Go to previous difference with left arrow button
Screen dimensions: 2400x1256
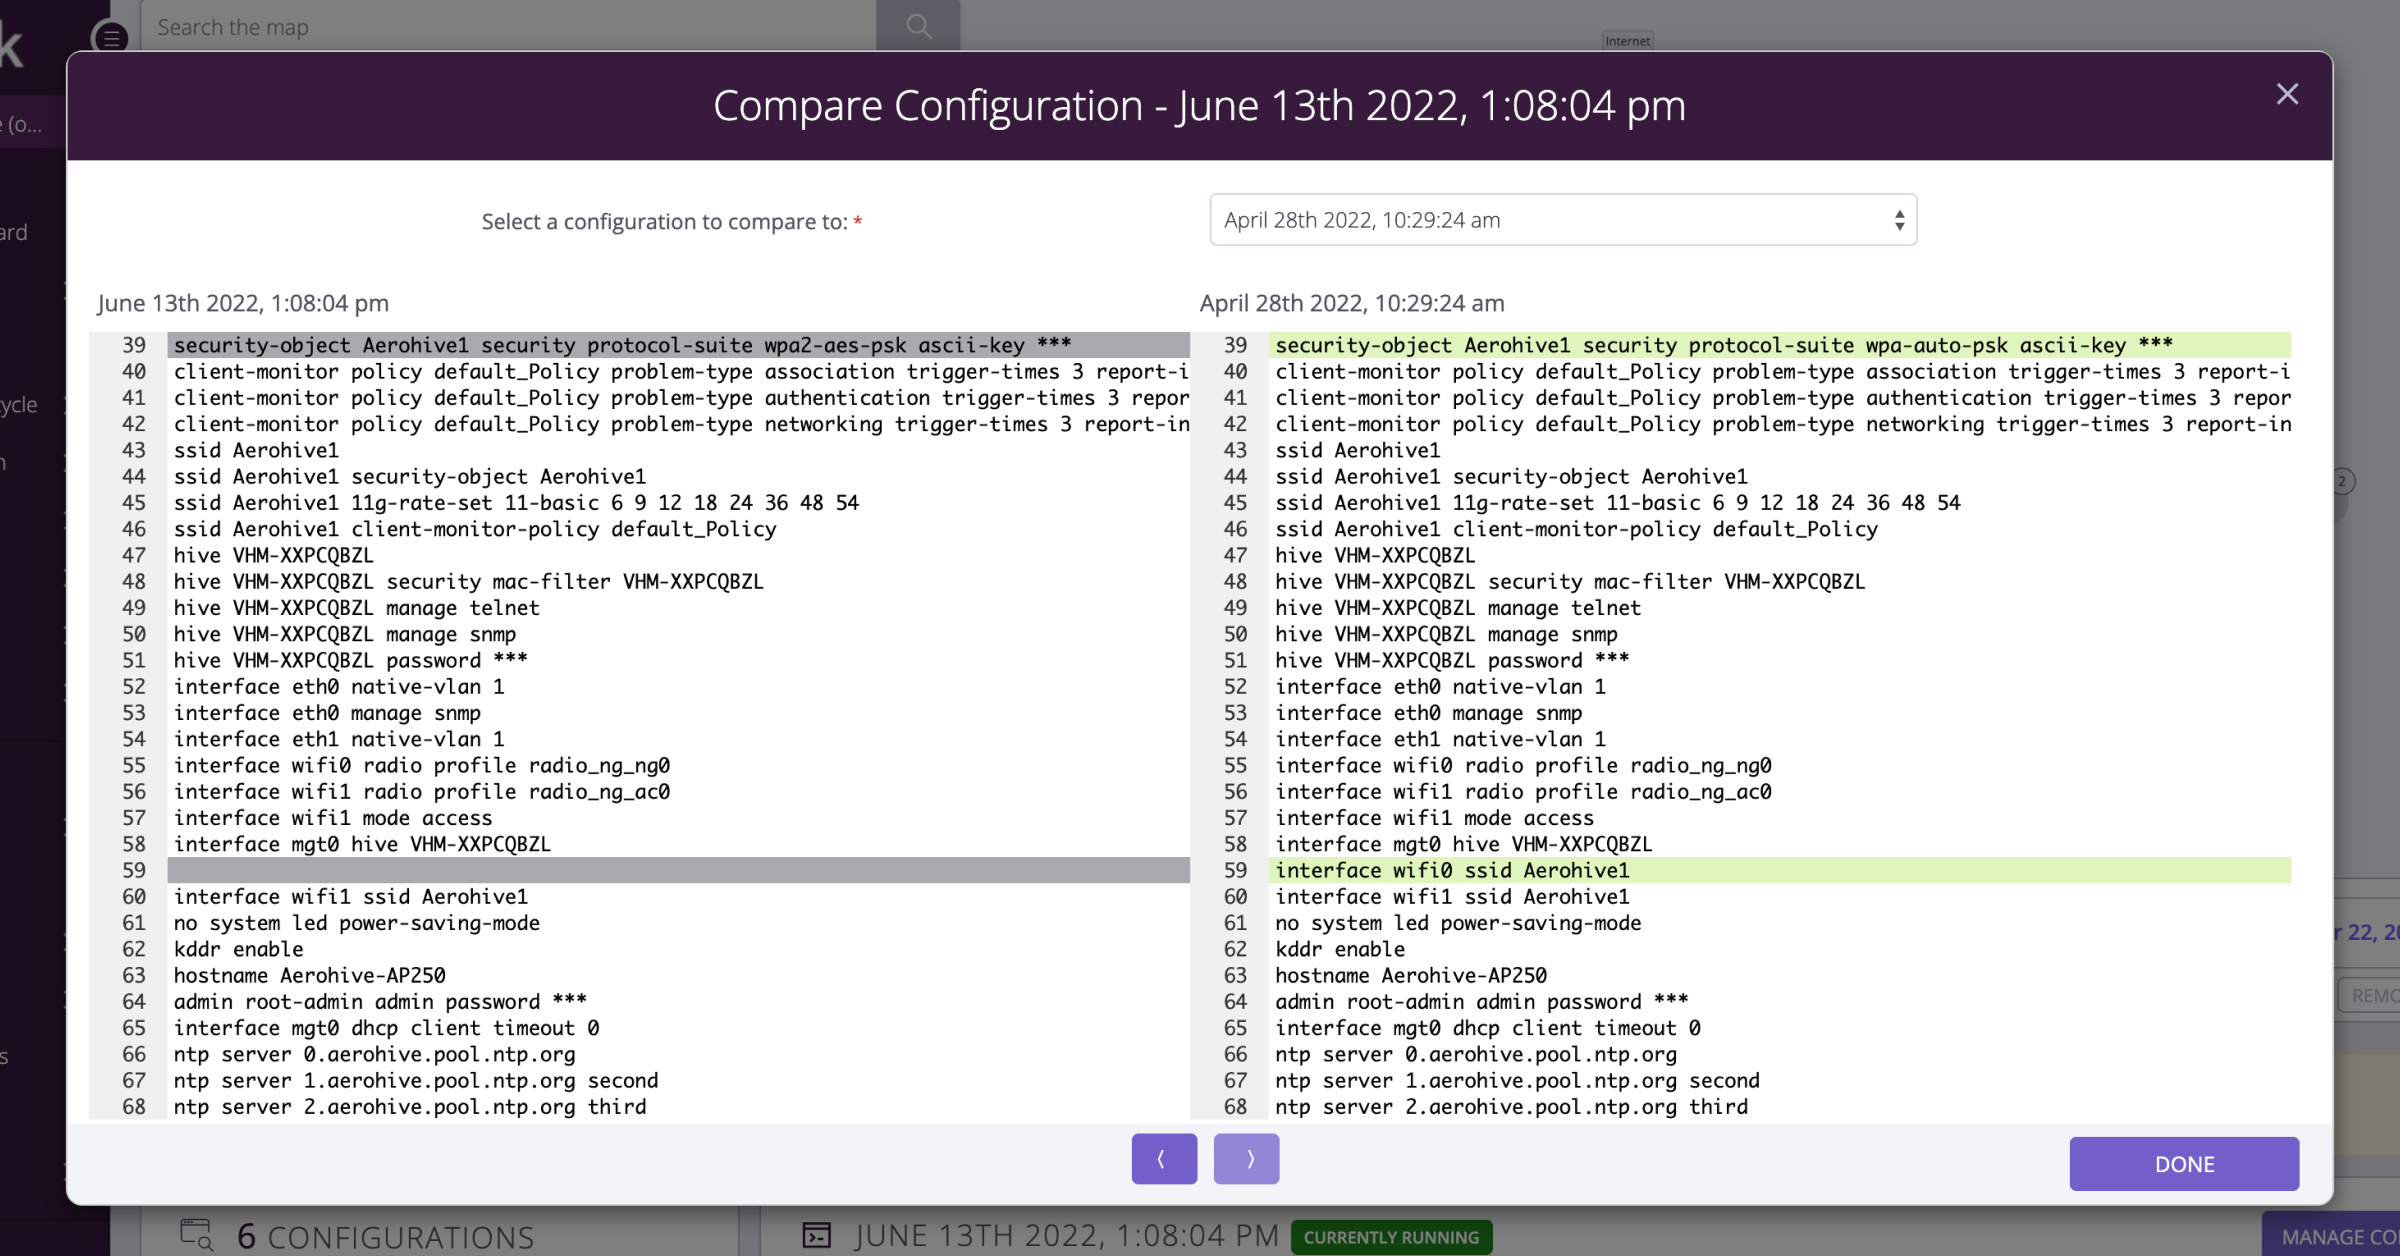click(x=1164, y=1159)
